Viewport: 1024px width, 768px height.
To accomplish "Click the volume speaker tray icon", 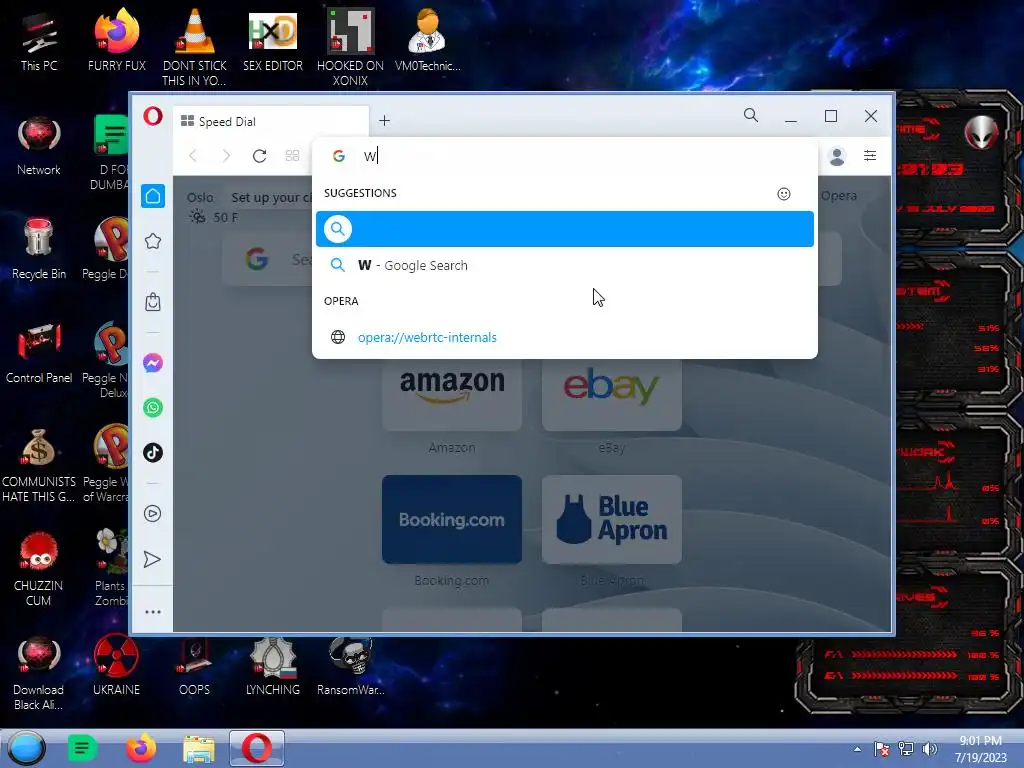I will [930, 749].
